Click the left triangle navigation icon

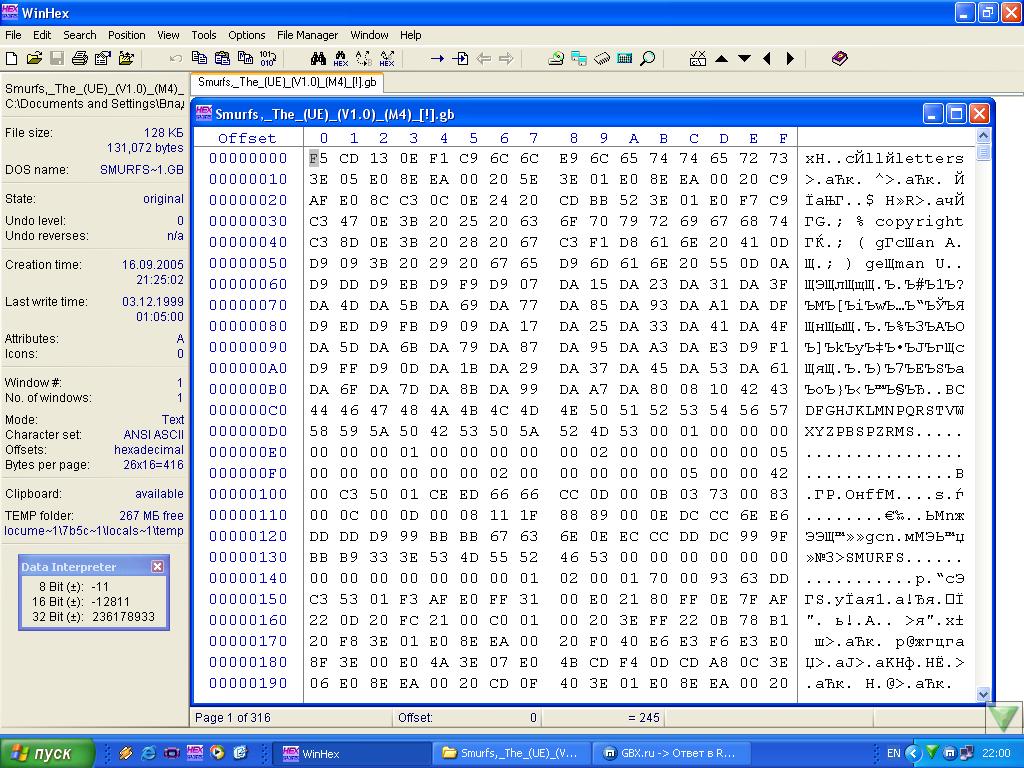click(x=767, y=59)
